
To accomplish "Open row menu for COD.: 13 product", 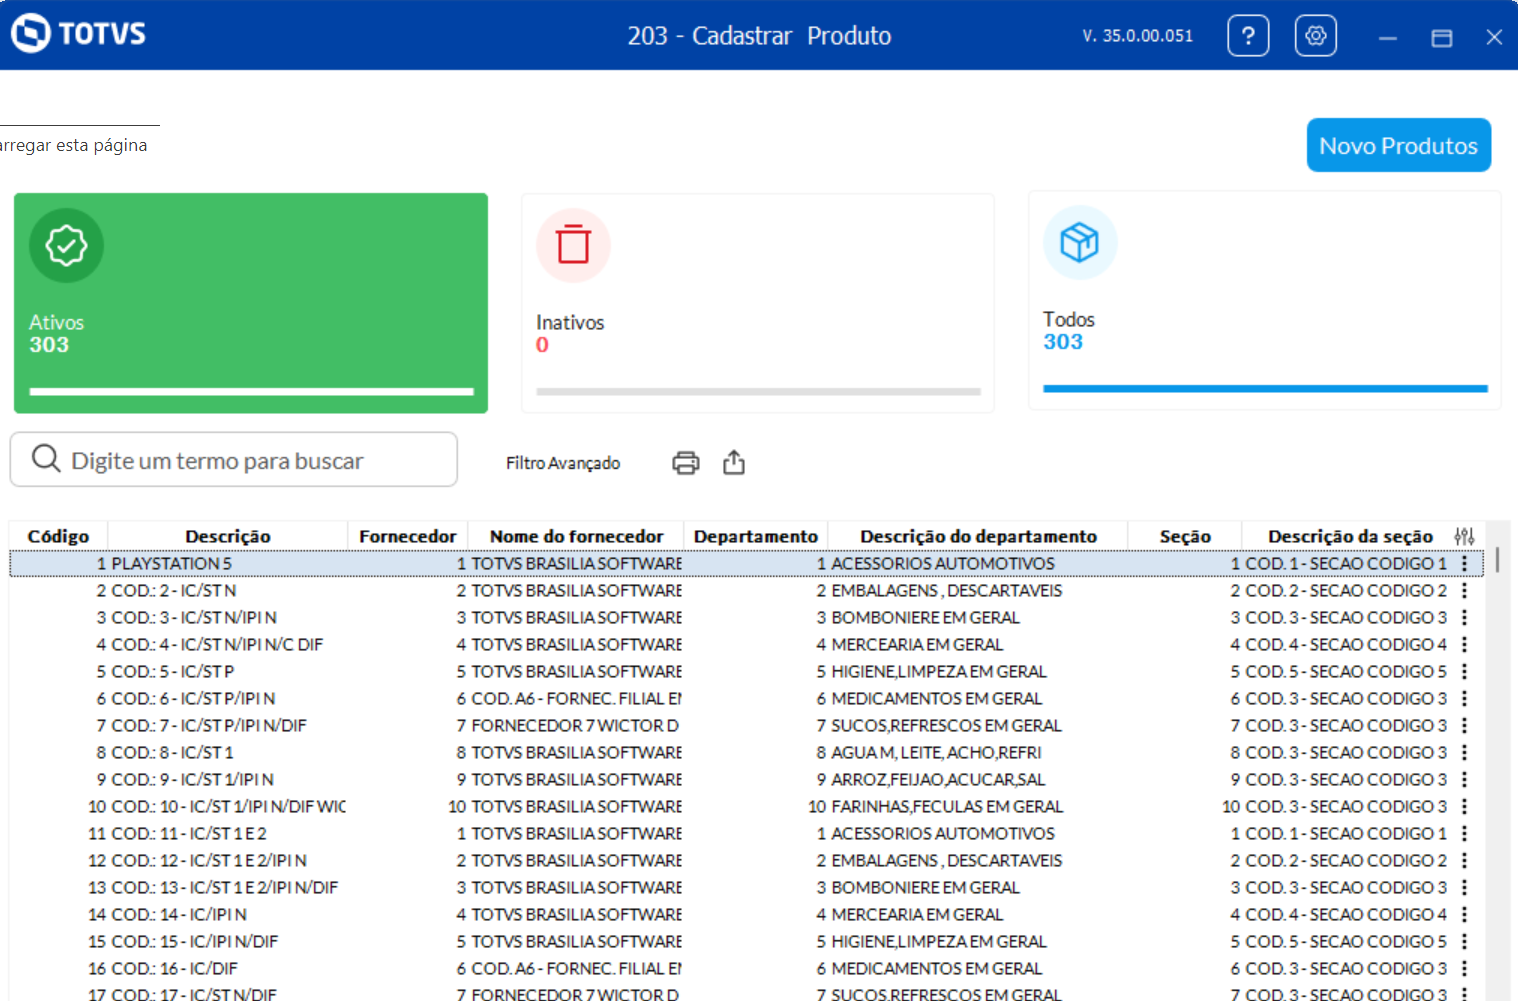I will (x=1464, y=888).
